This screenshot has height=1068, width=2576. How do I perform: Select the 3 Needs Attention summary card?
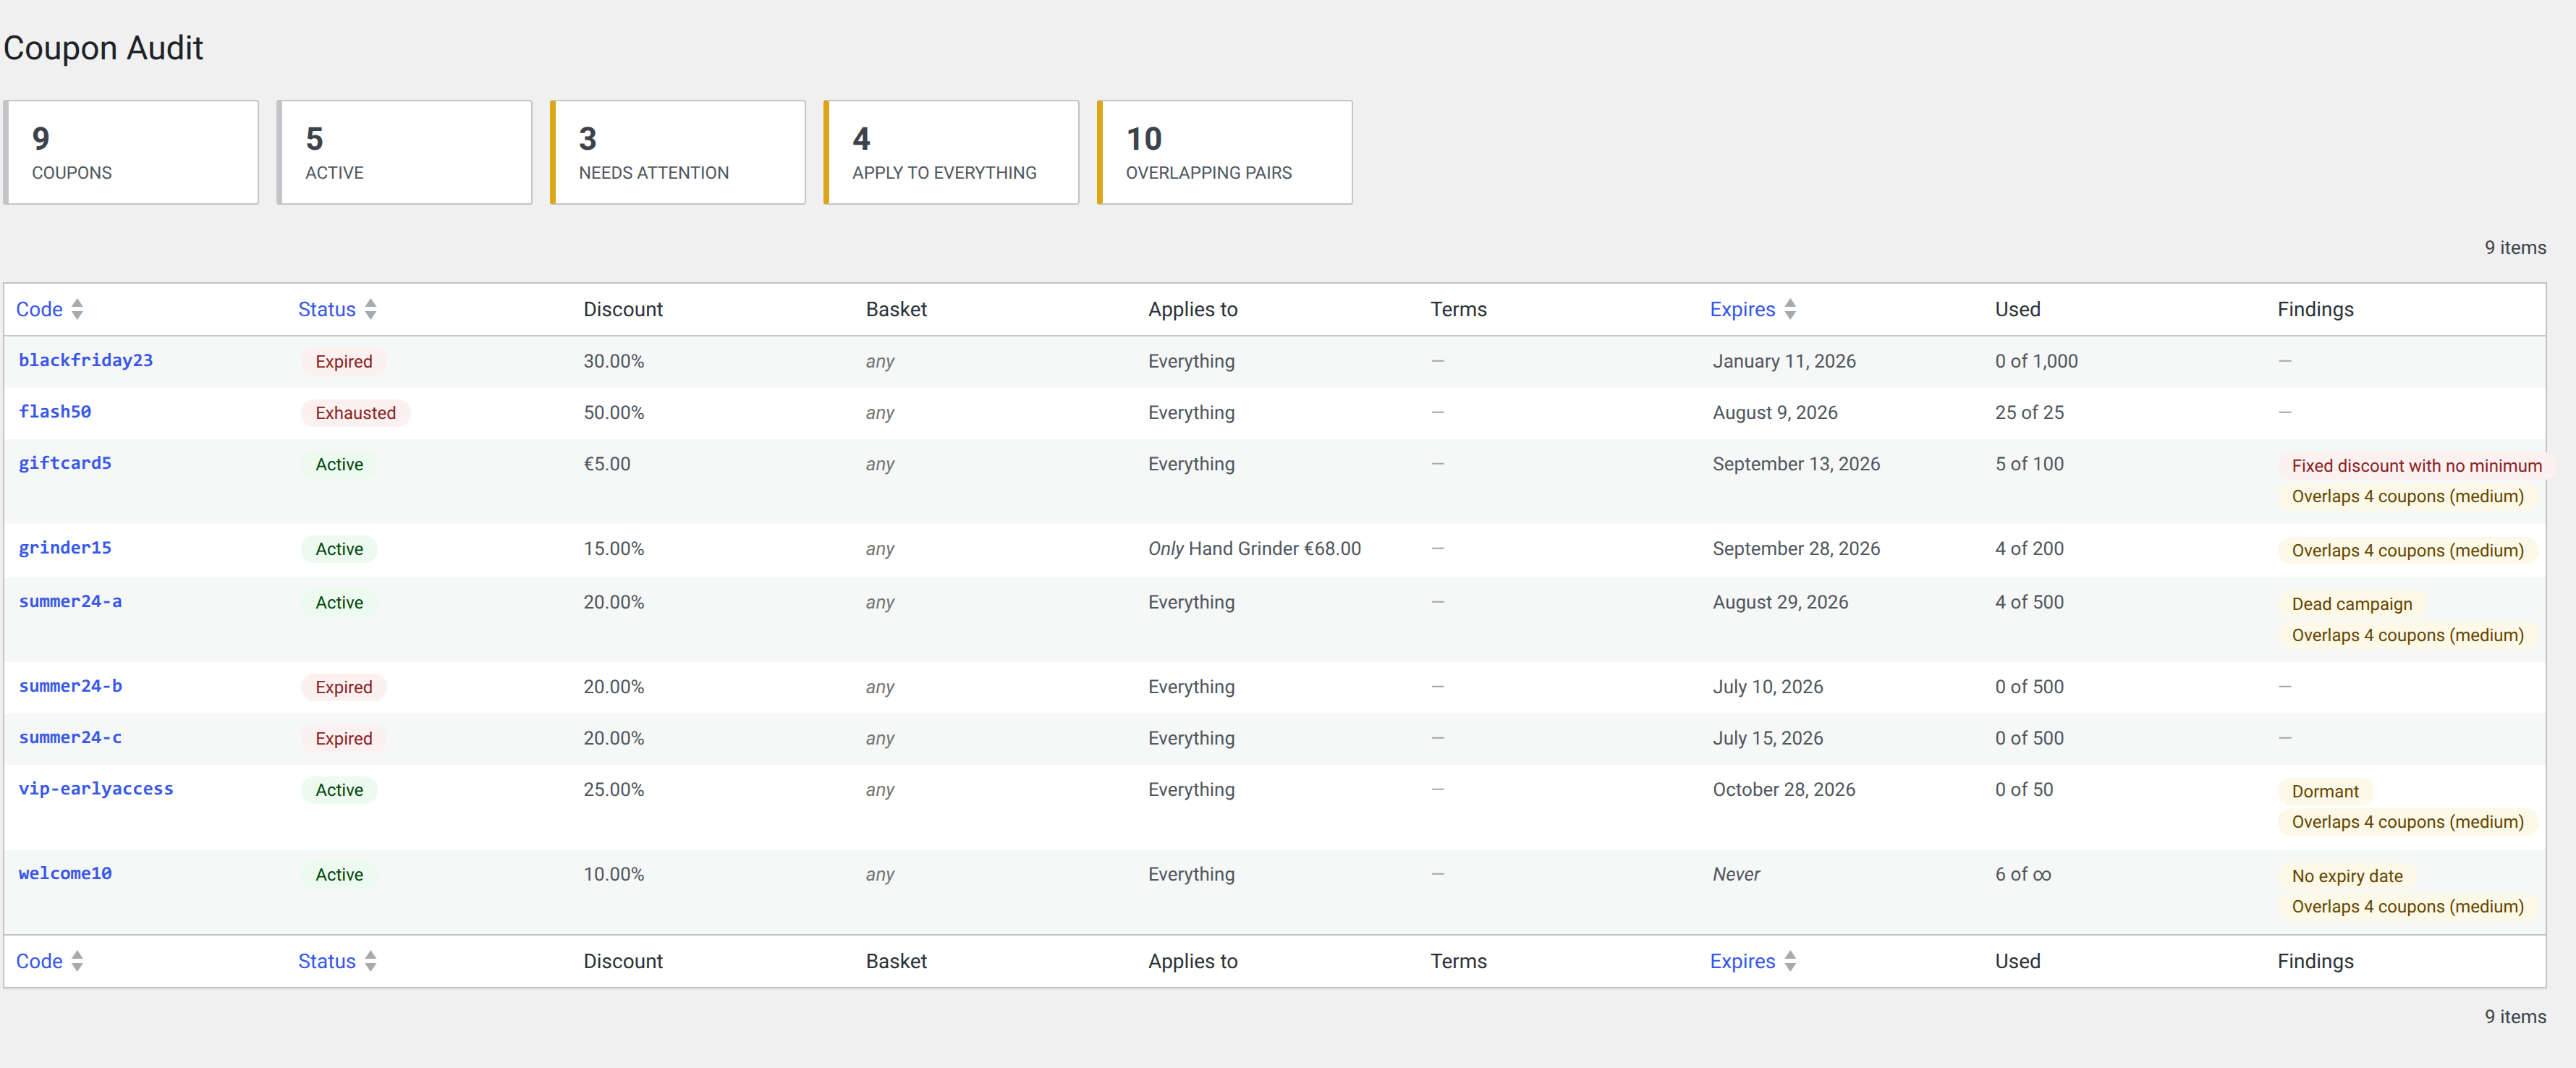(678, 152)
